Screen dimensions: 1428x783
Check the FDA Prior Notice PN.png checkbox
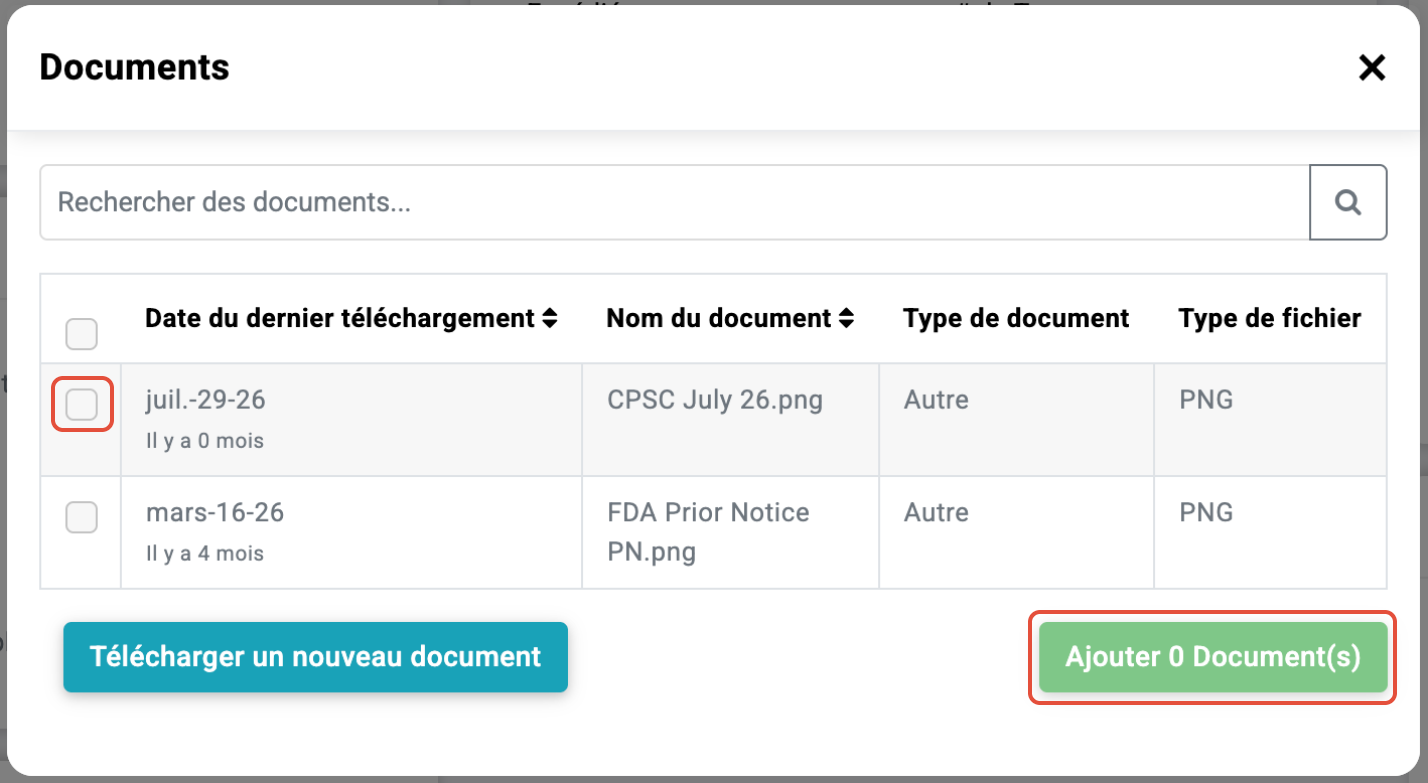81,517
